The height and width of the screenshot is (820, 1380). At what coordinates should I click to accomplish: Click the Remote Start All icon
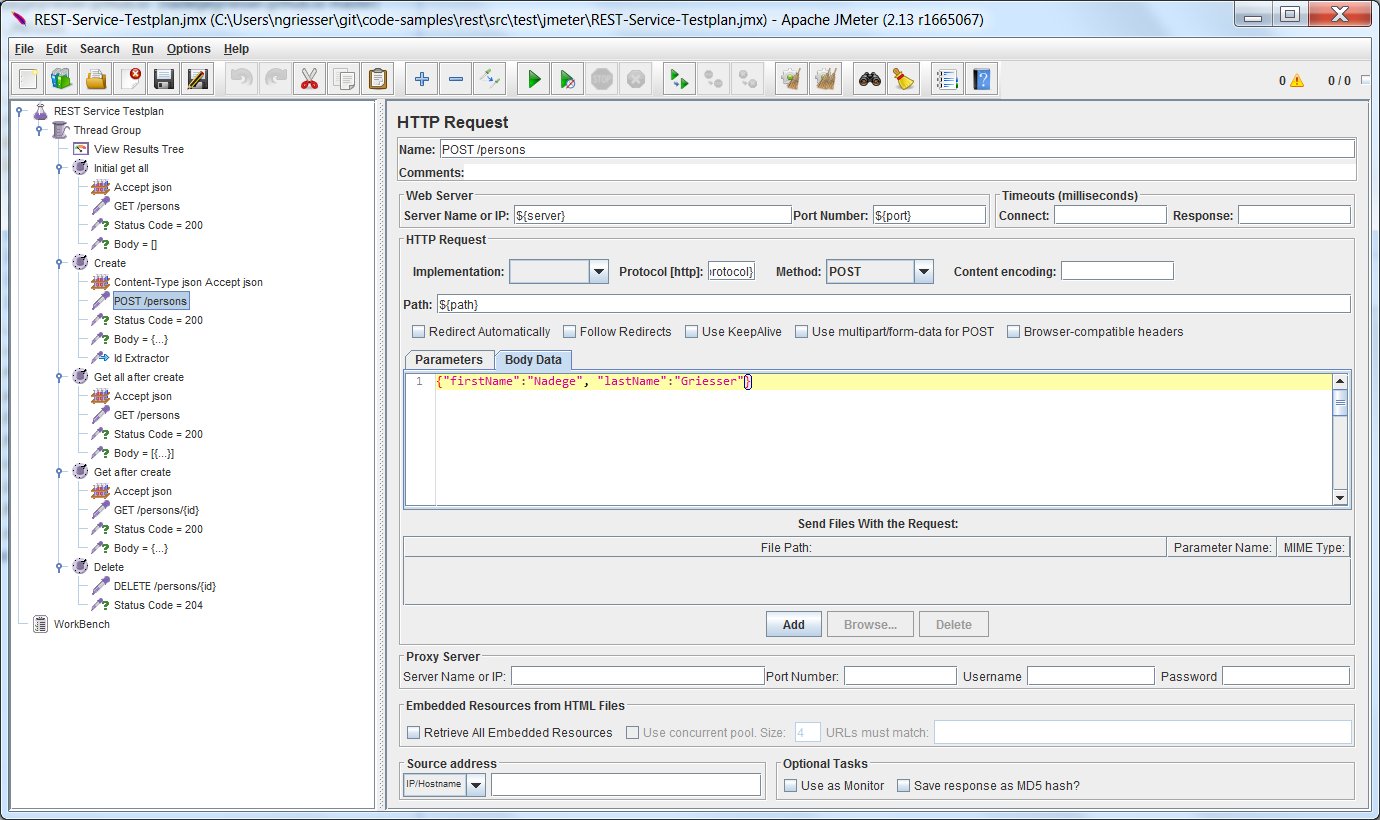click(680, 79)
